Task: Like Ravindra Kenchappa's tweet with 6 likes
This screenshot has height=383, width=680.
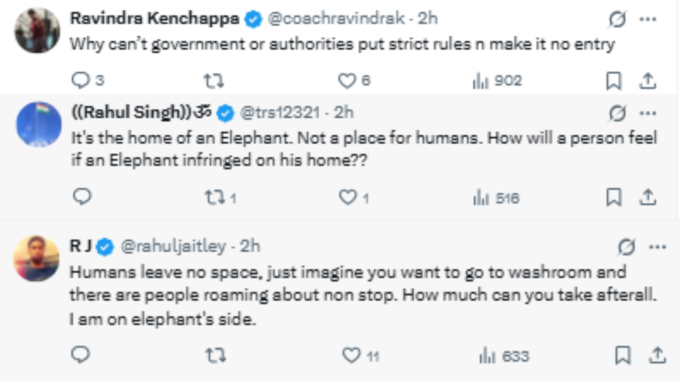Action: coord(354,81)
